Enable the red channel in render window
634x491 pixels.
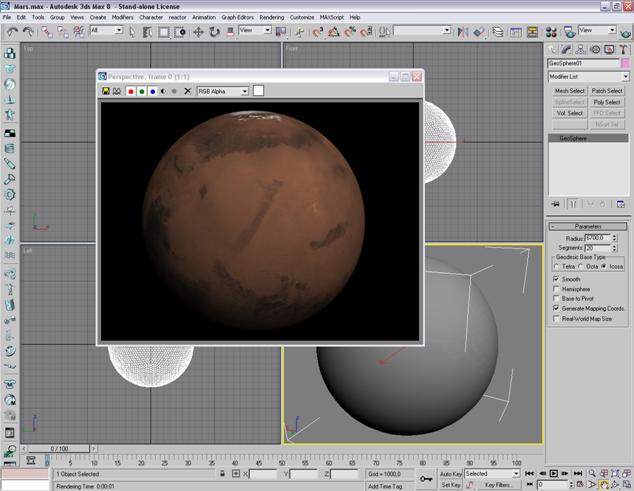click(x=130, y=91)
